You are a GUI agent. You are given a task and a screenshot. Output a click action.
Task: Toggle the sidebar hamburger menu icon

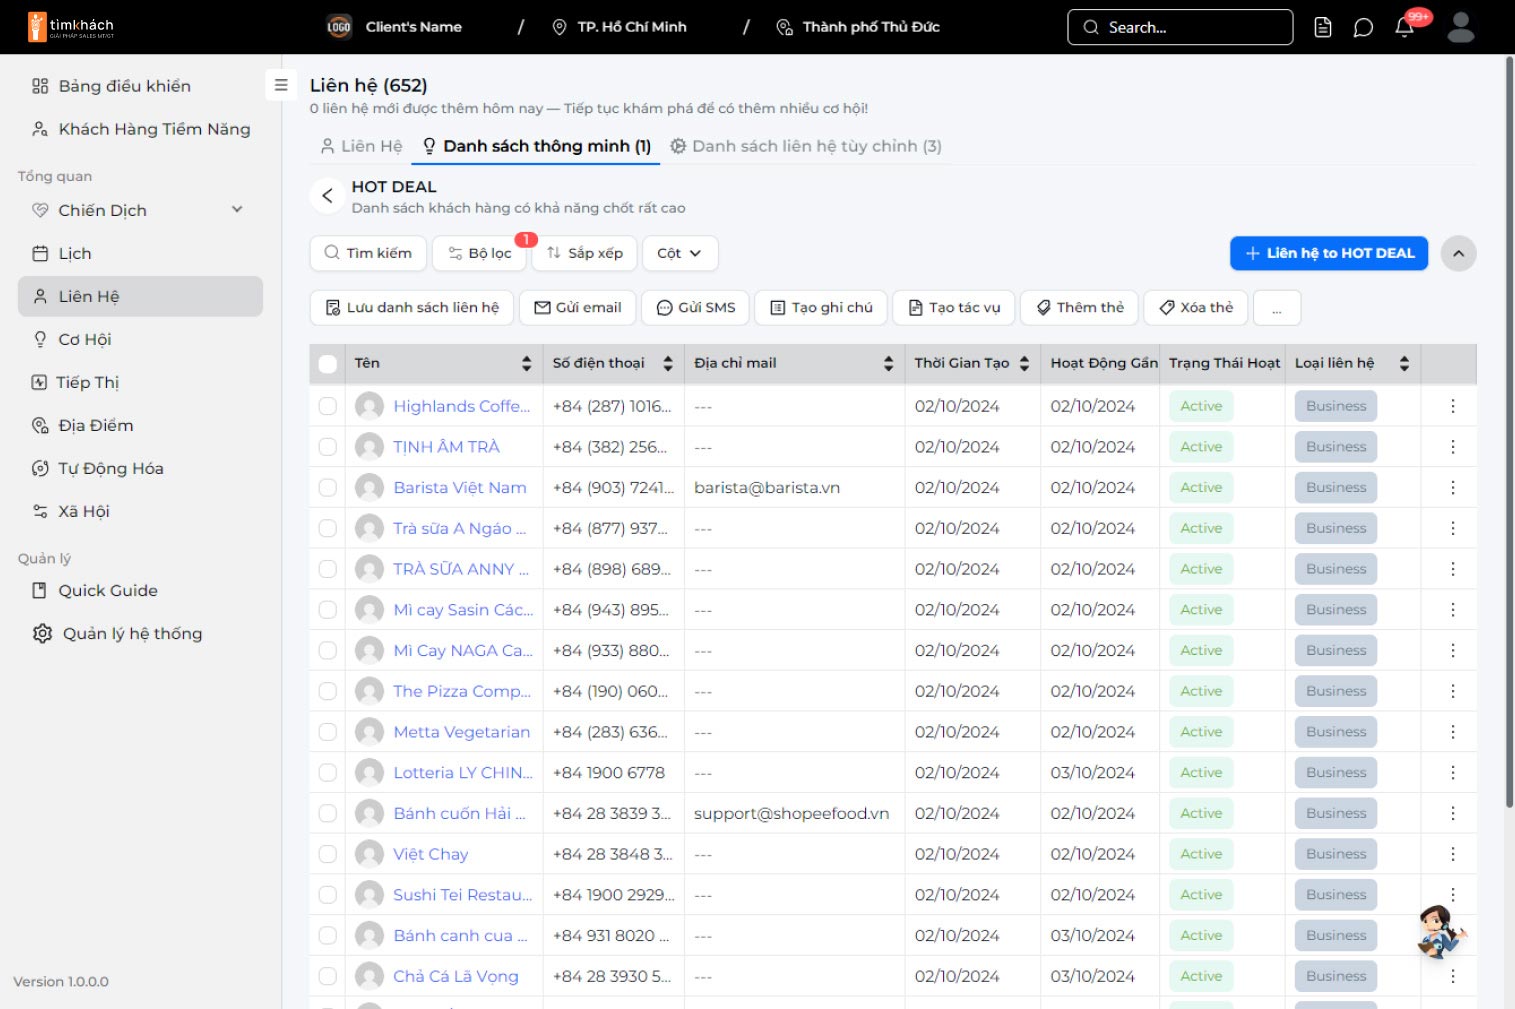281,85
